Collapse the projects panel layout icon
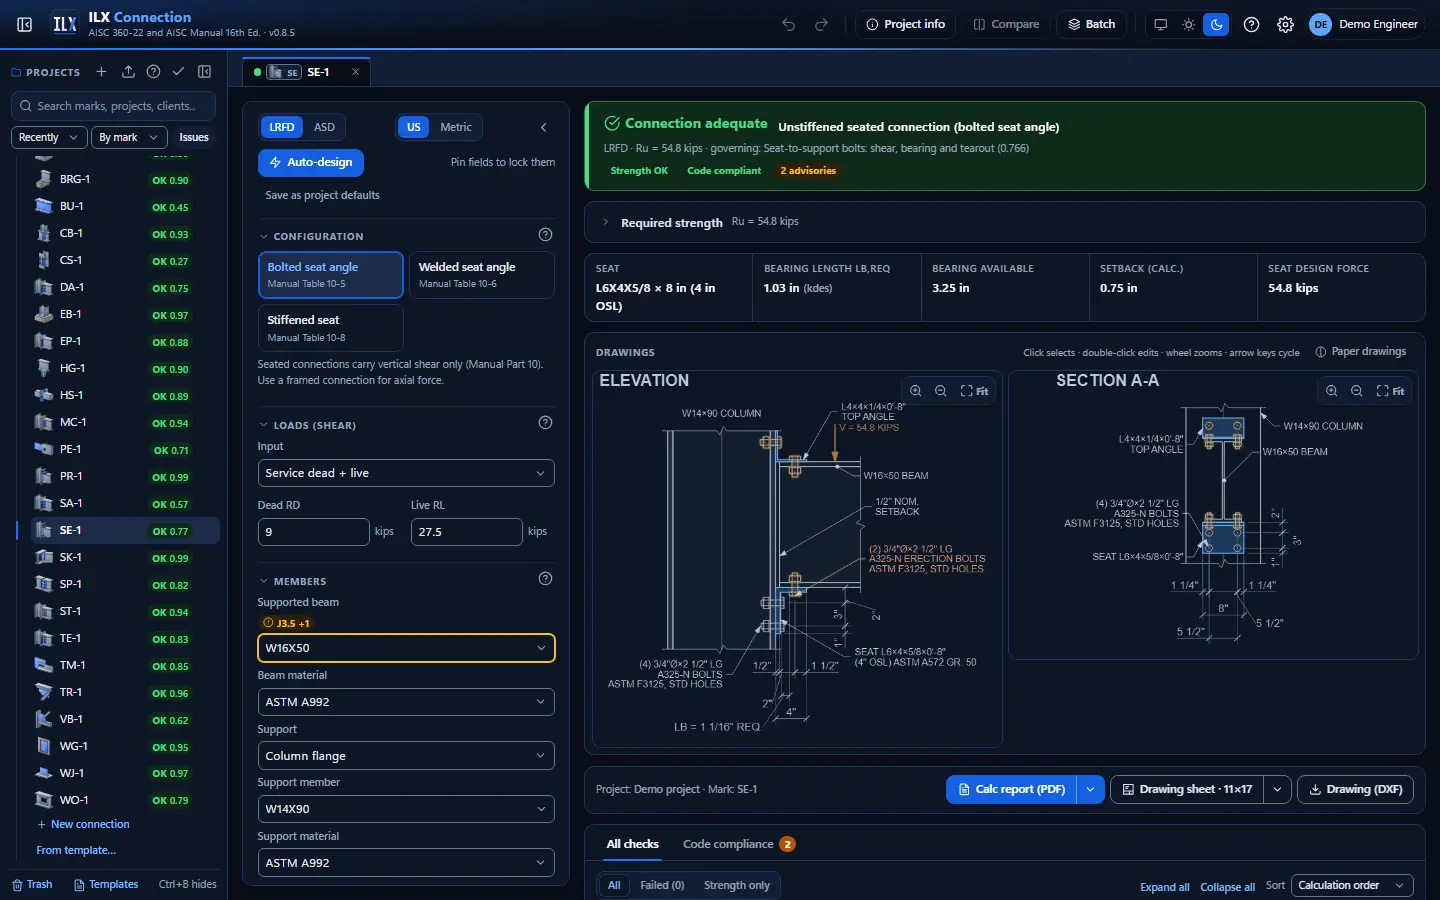This screenshot has height=900, width=1440. click(x=205, y=72)
